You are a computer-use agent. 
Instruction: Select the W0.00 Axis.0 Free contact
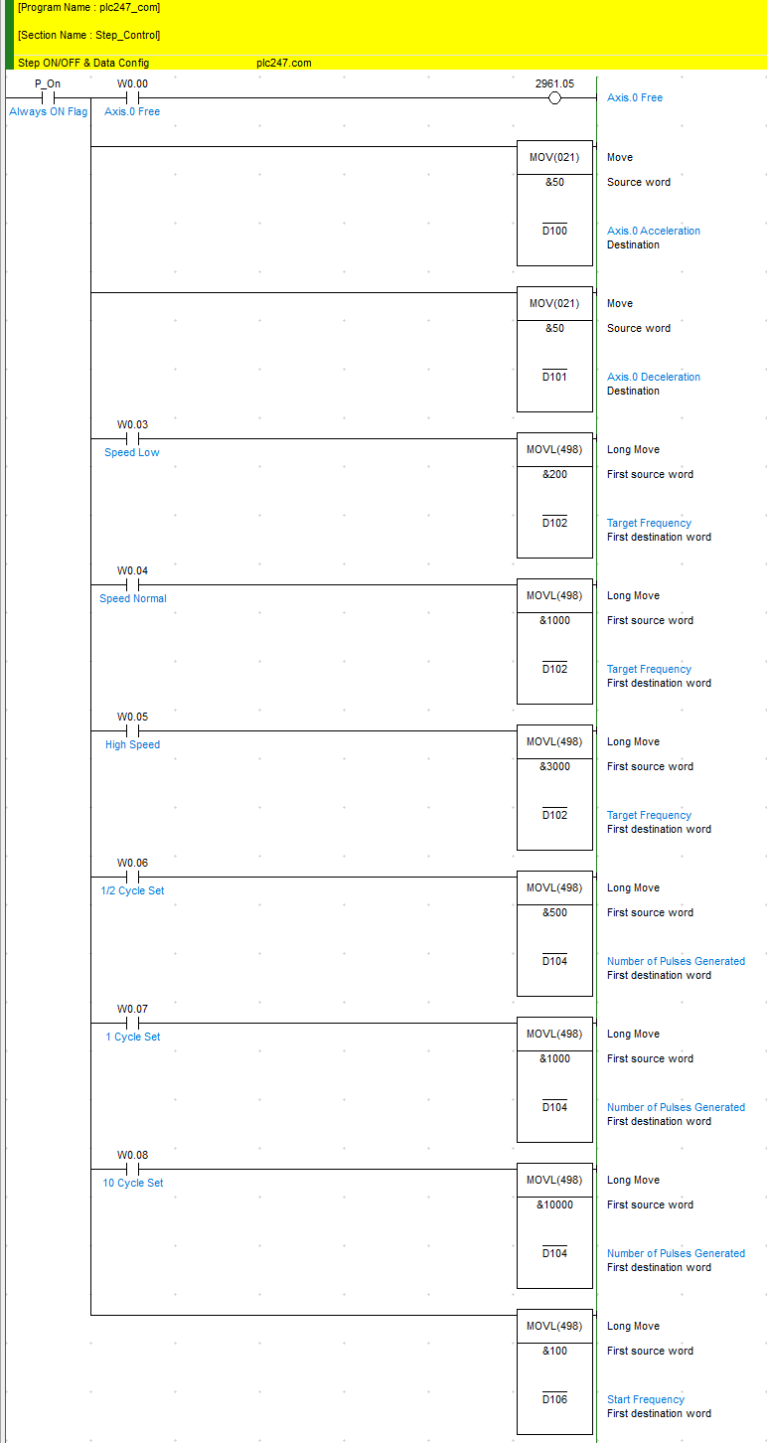132,98
